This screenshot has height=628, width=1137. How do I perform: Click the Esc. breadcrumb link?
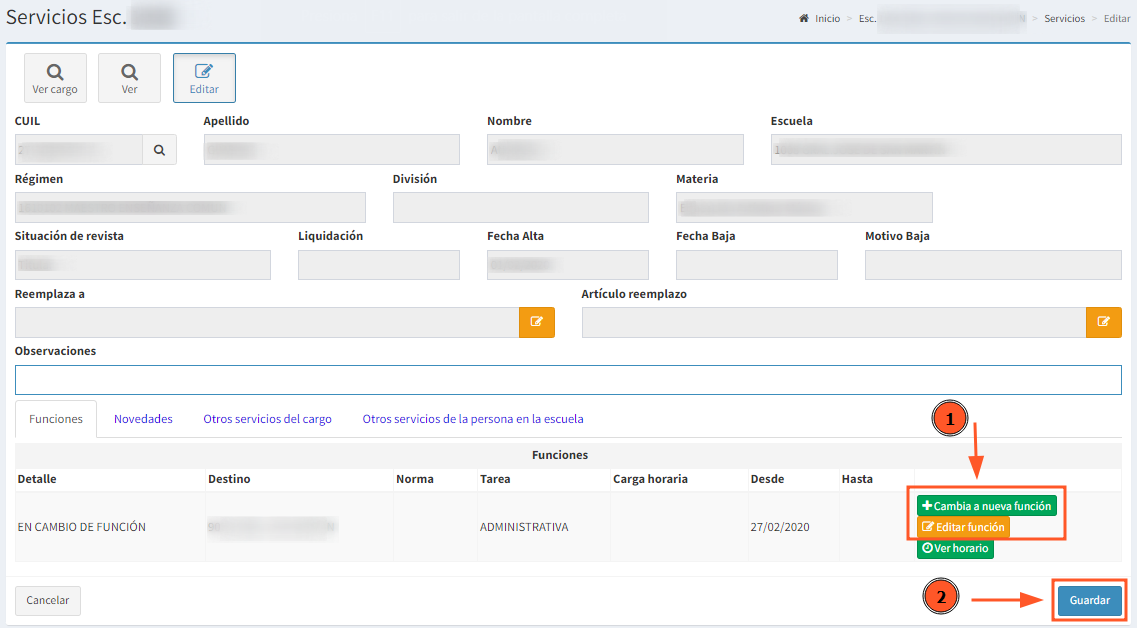point(943,19)
